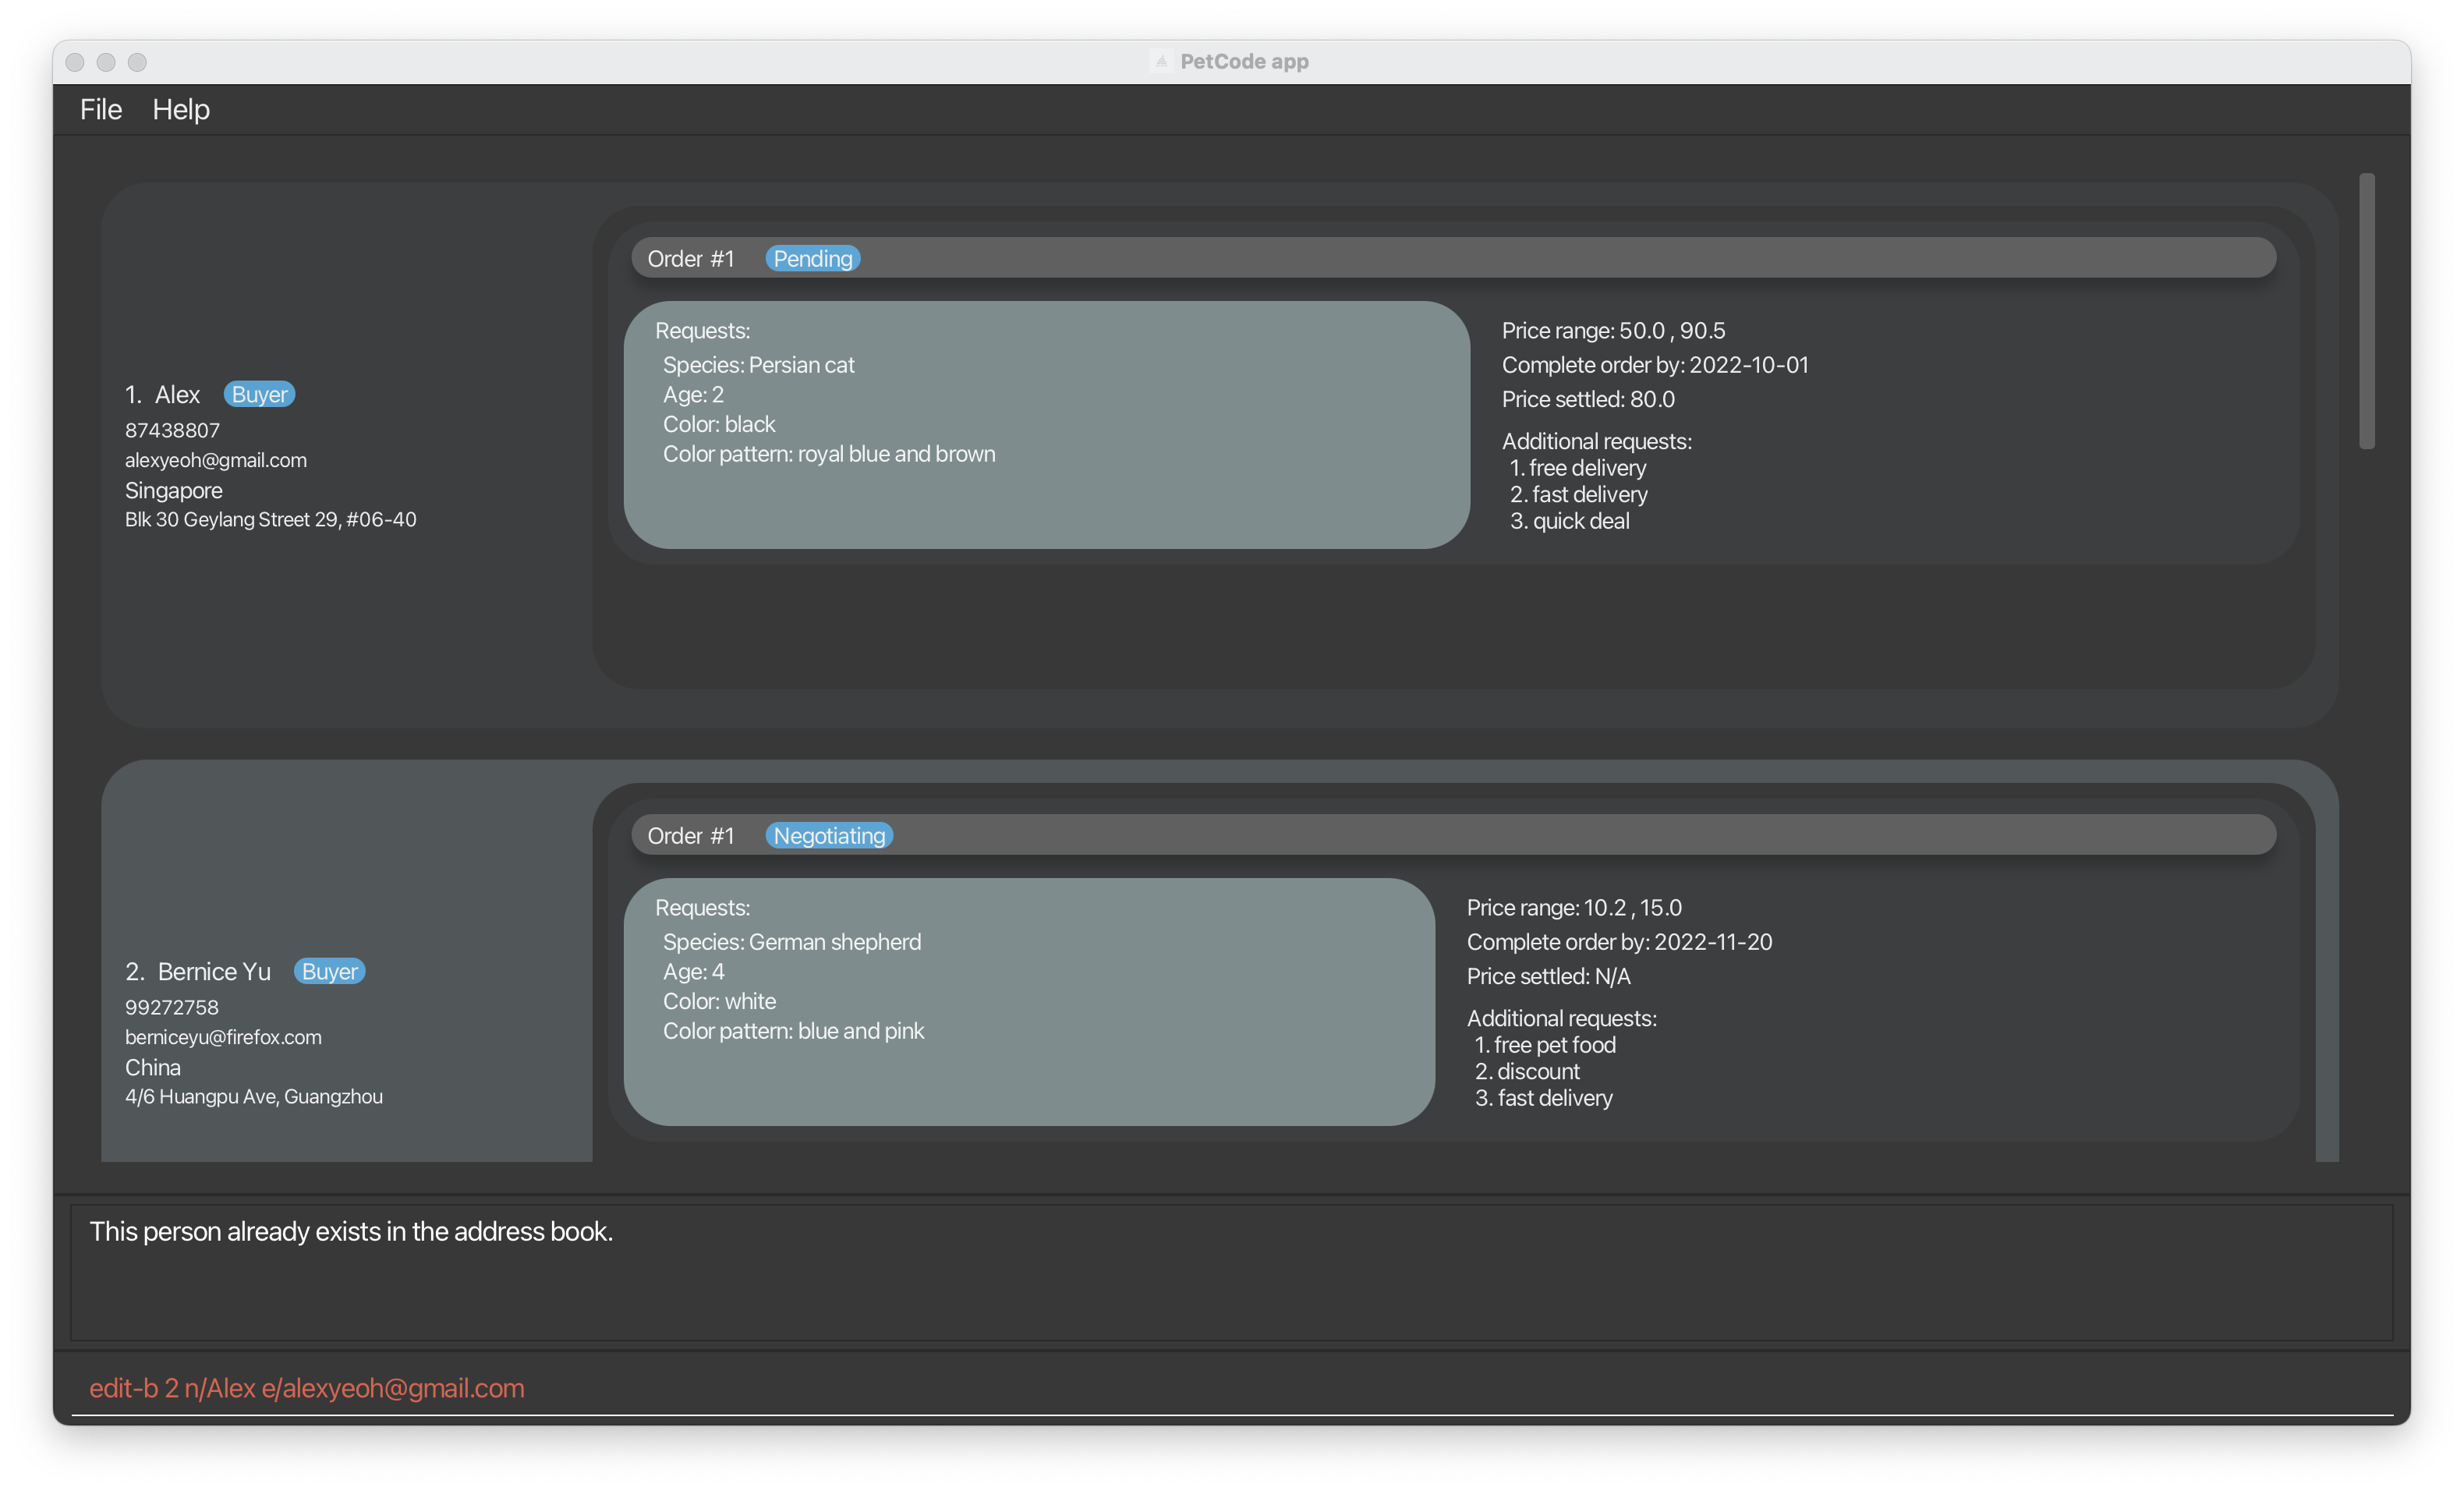Image resolution: width=2464 pixels, height=1491 pixels.
Task: Click the vertical scrollbar thumb
Action: click(x=2366, y=310)
